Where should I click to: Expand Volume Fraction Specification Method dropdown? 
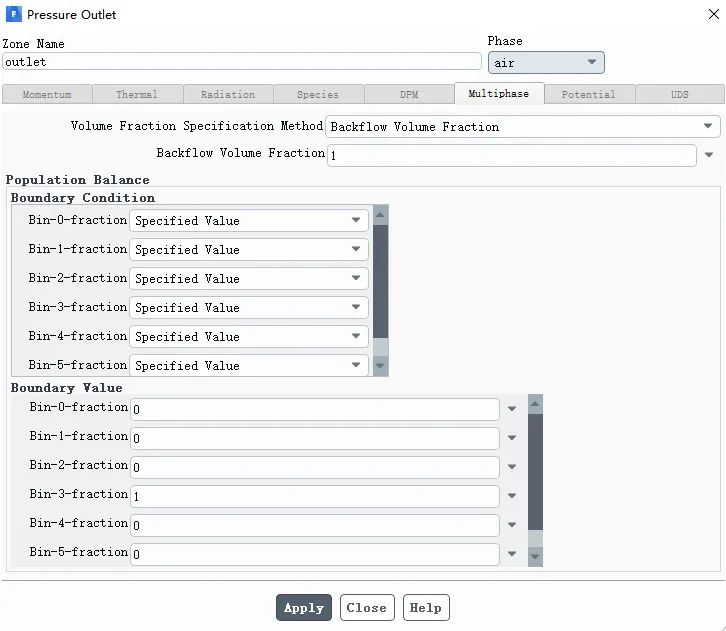pyautogui.click(x=522, y=127)
